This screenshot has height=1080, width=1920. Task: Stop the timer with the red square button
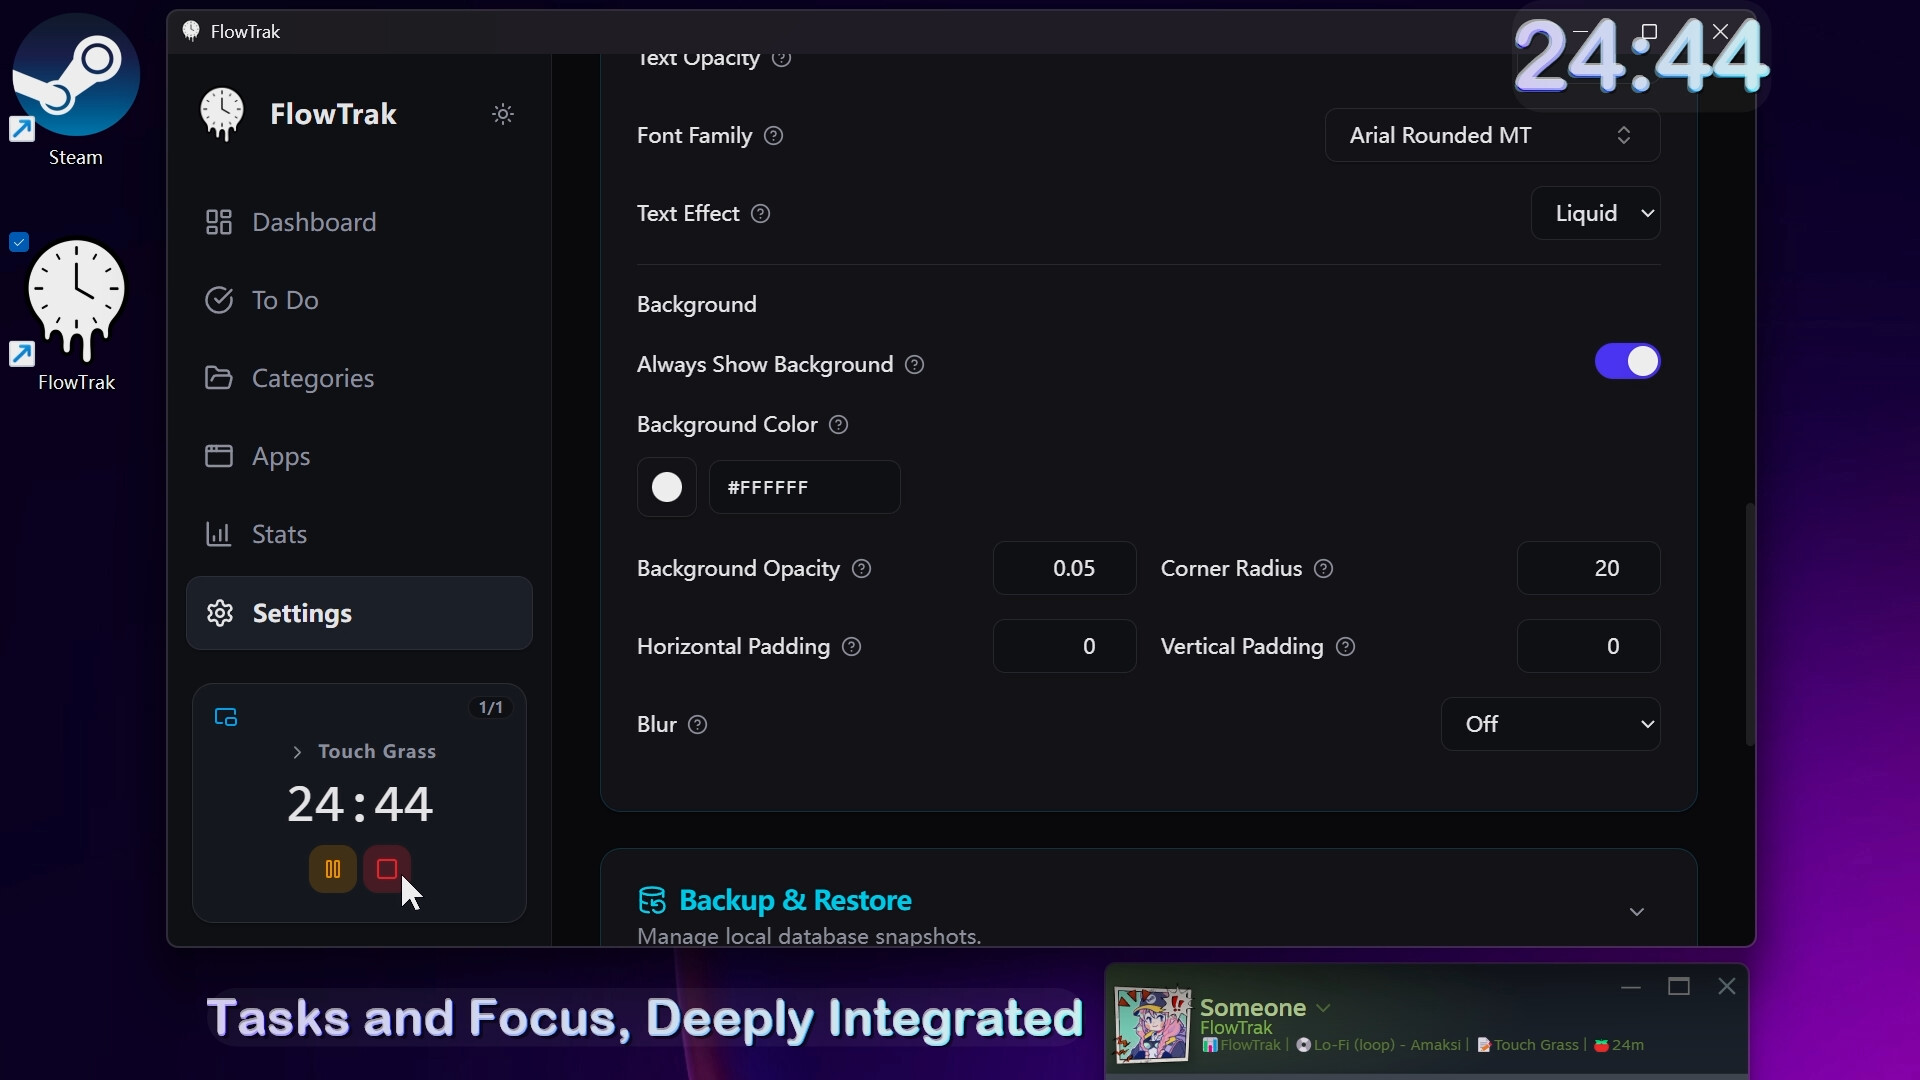coord(387,869)
